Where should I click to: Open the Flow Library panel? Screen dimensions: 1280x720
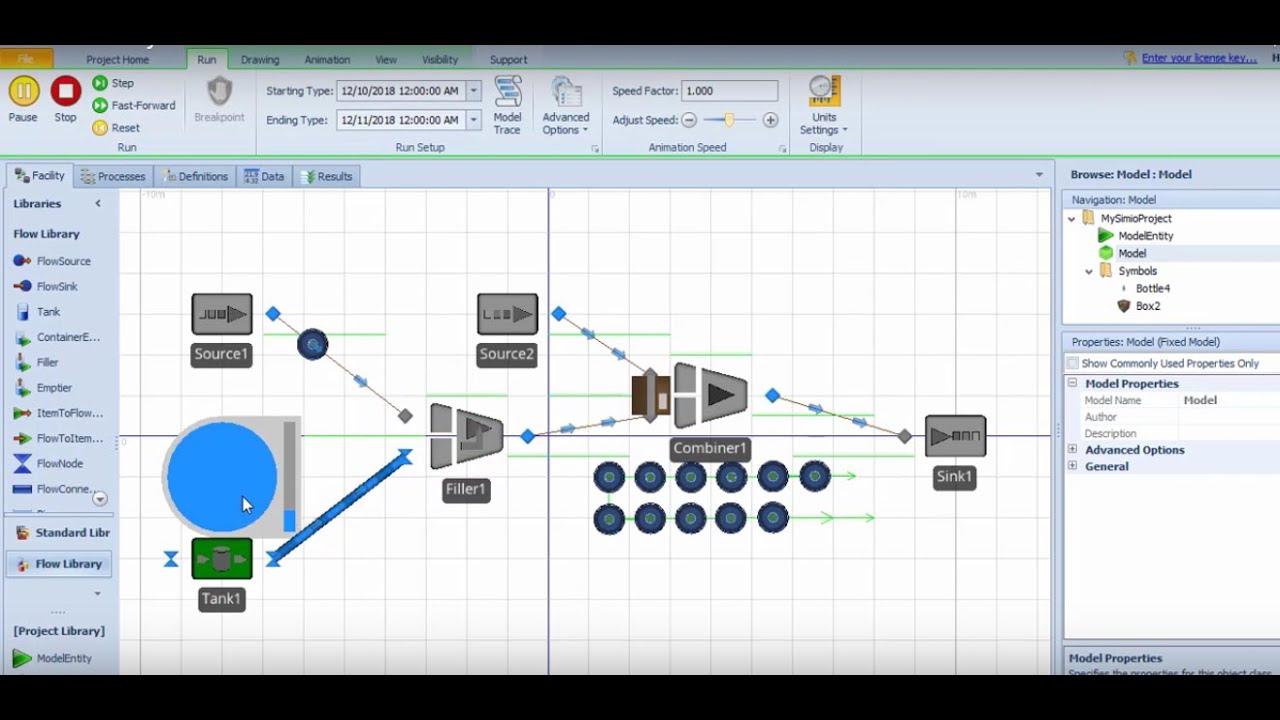click(x=60, y=564)
